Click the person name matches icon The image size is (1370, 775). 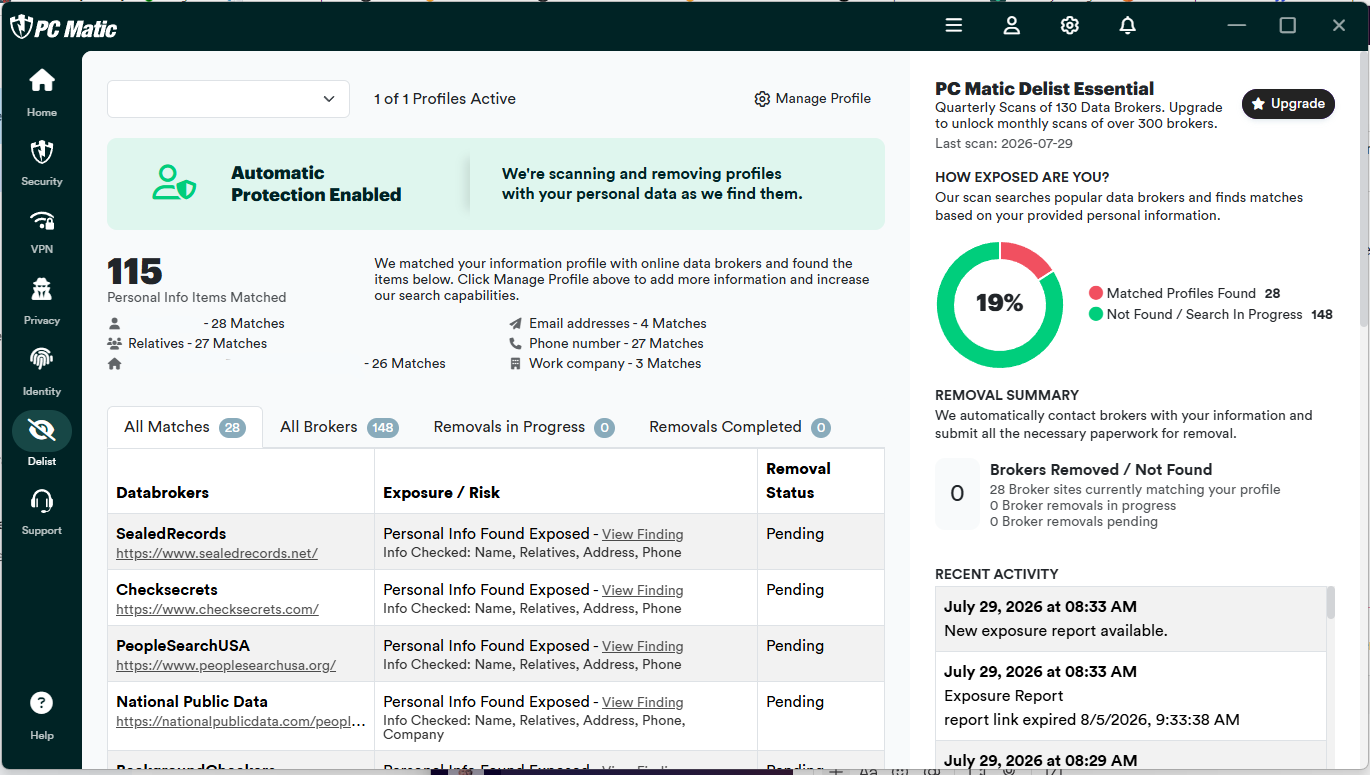[115, 324]
